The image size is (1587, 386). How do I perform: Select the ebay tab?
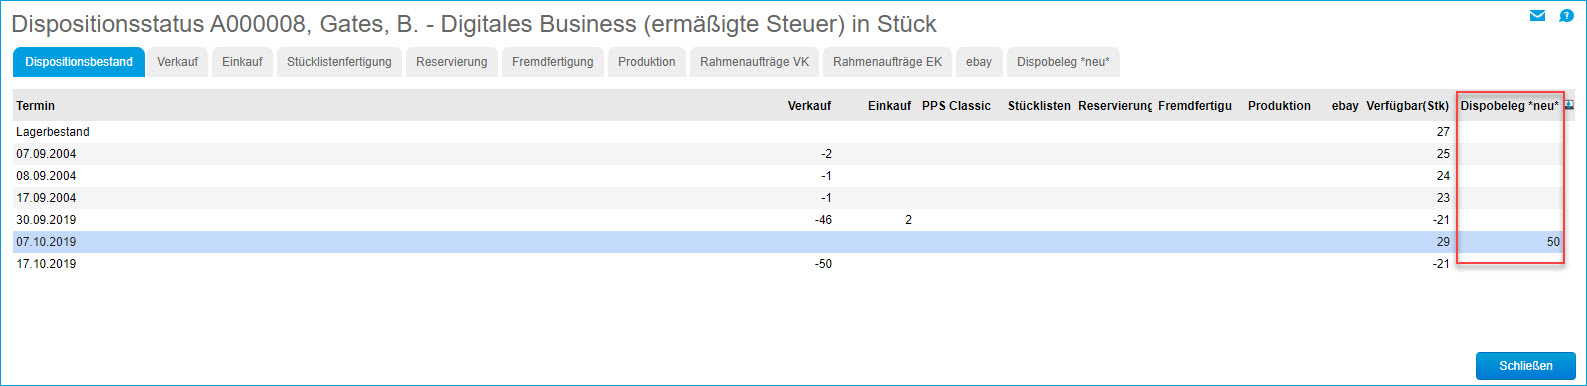pyautogui.click(x=979, y=62)
